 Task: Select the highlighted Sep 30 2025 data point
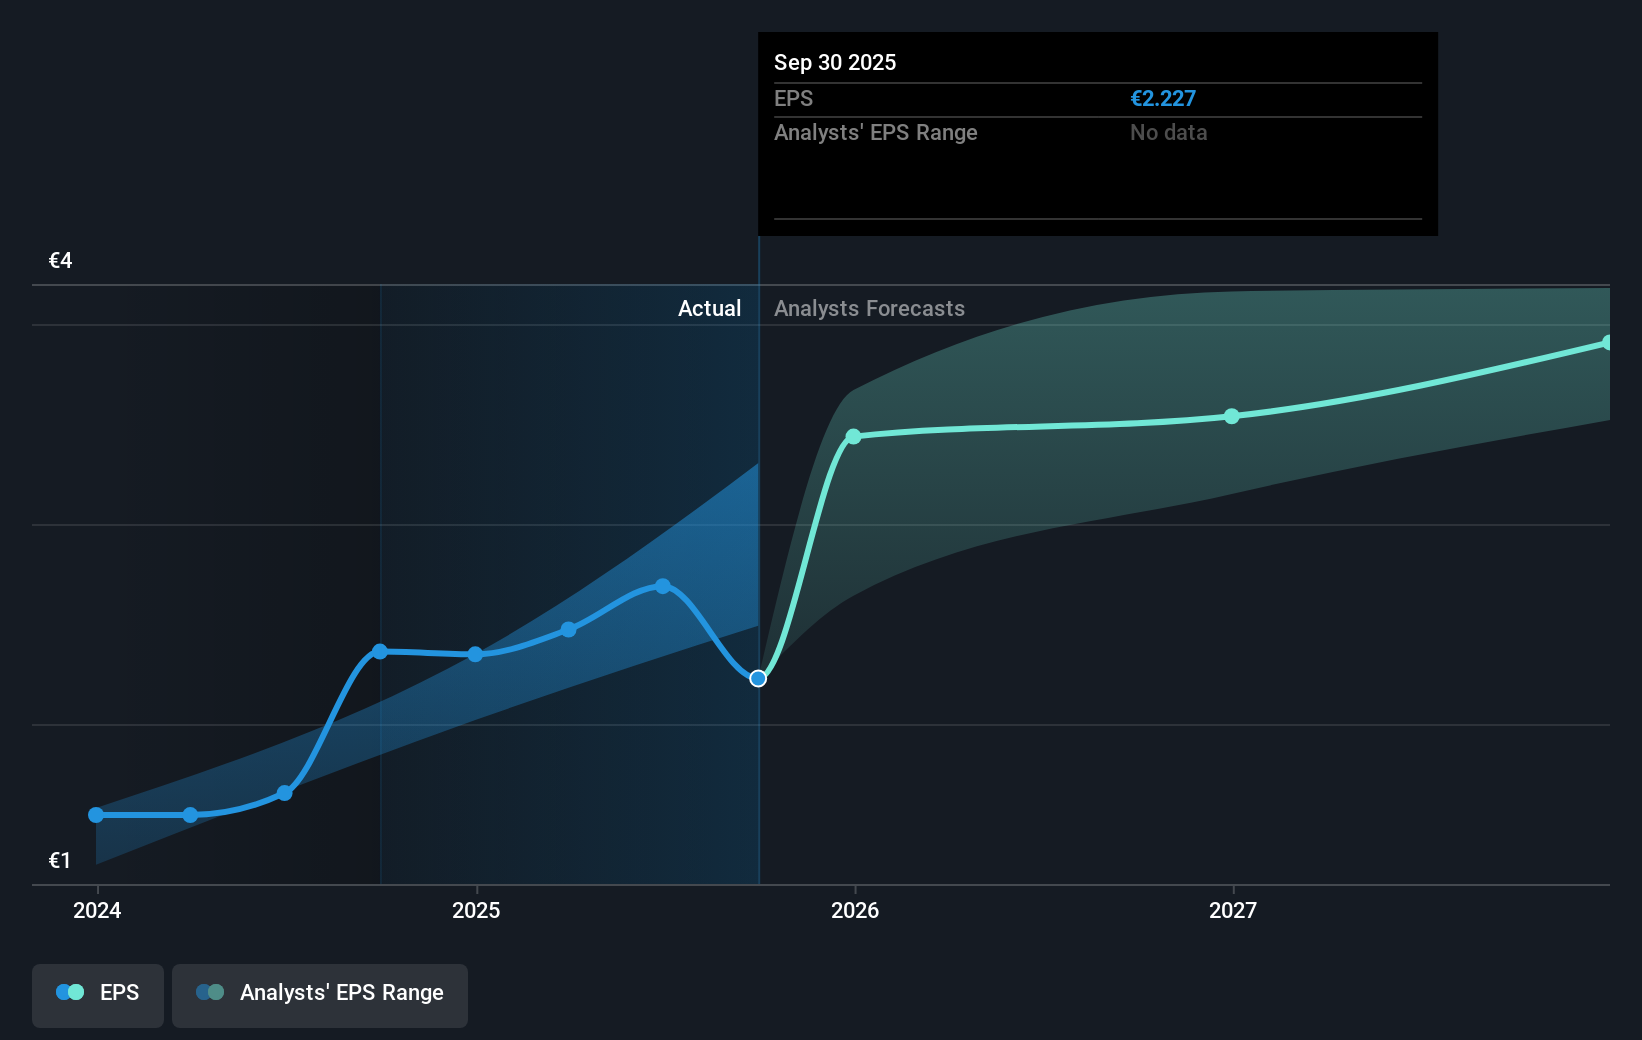click(x=757, y=678)
